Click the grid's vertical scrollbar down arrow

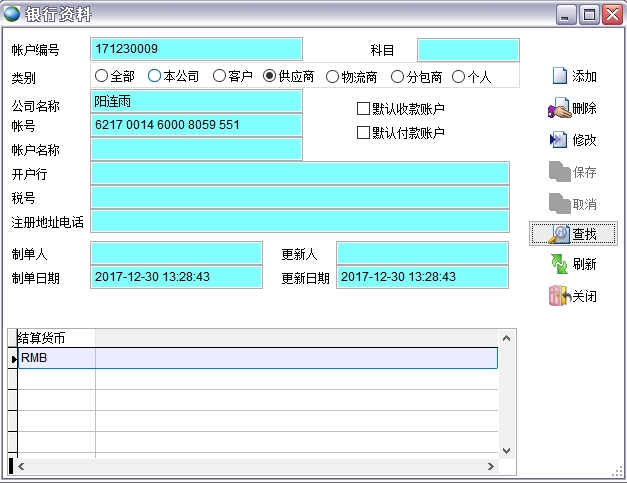[x=505, y=450]
